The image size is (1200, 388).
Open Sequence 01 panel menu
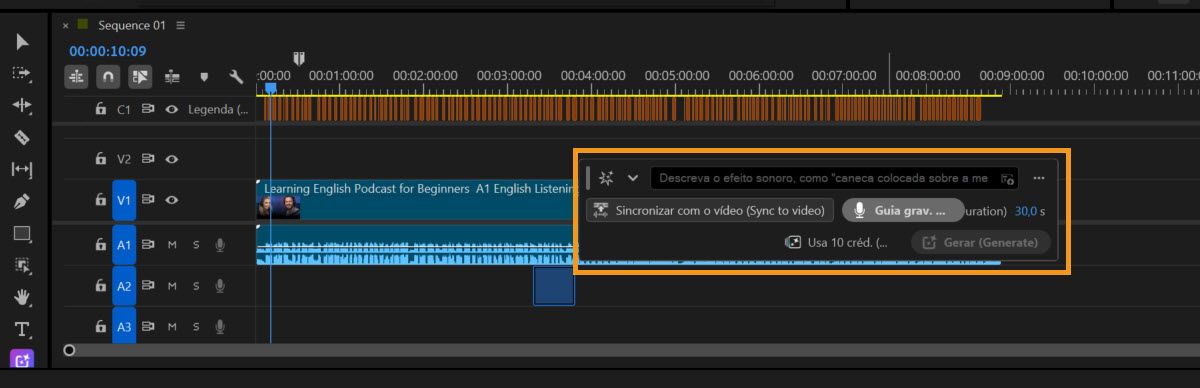[180, 25]
